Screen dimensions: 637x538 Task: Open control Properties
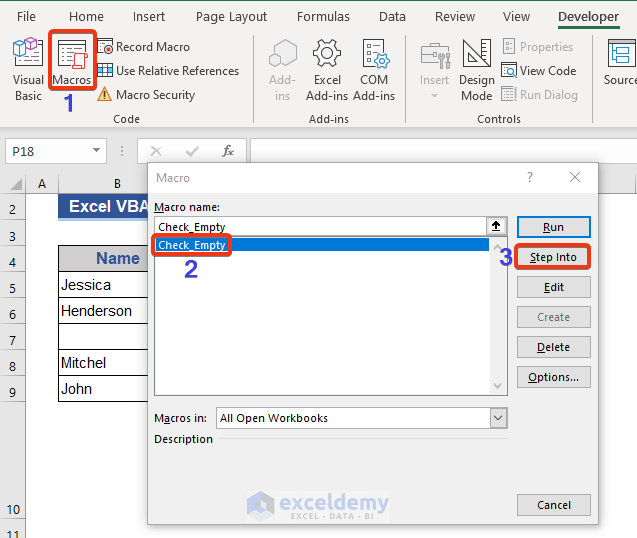tap(538, 47)
